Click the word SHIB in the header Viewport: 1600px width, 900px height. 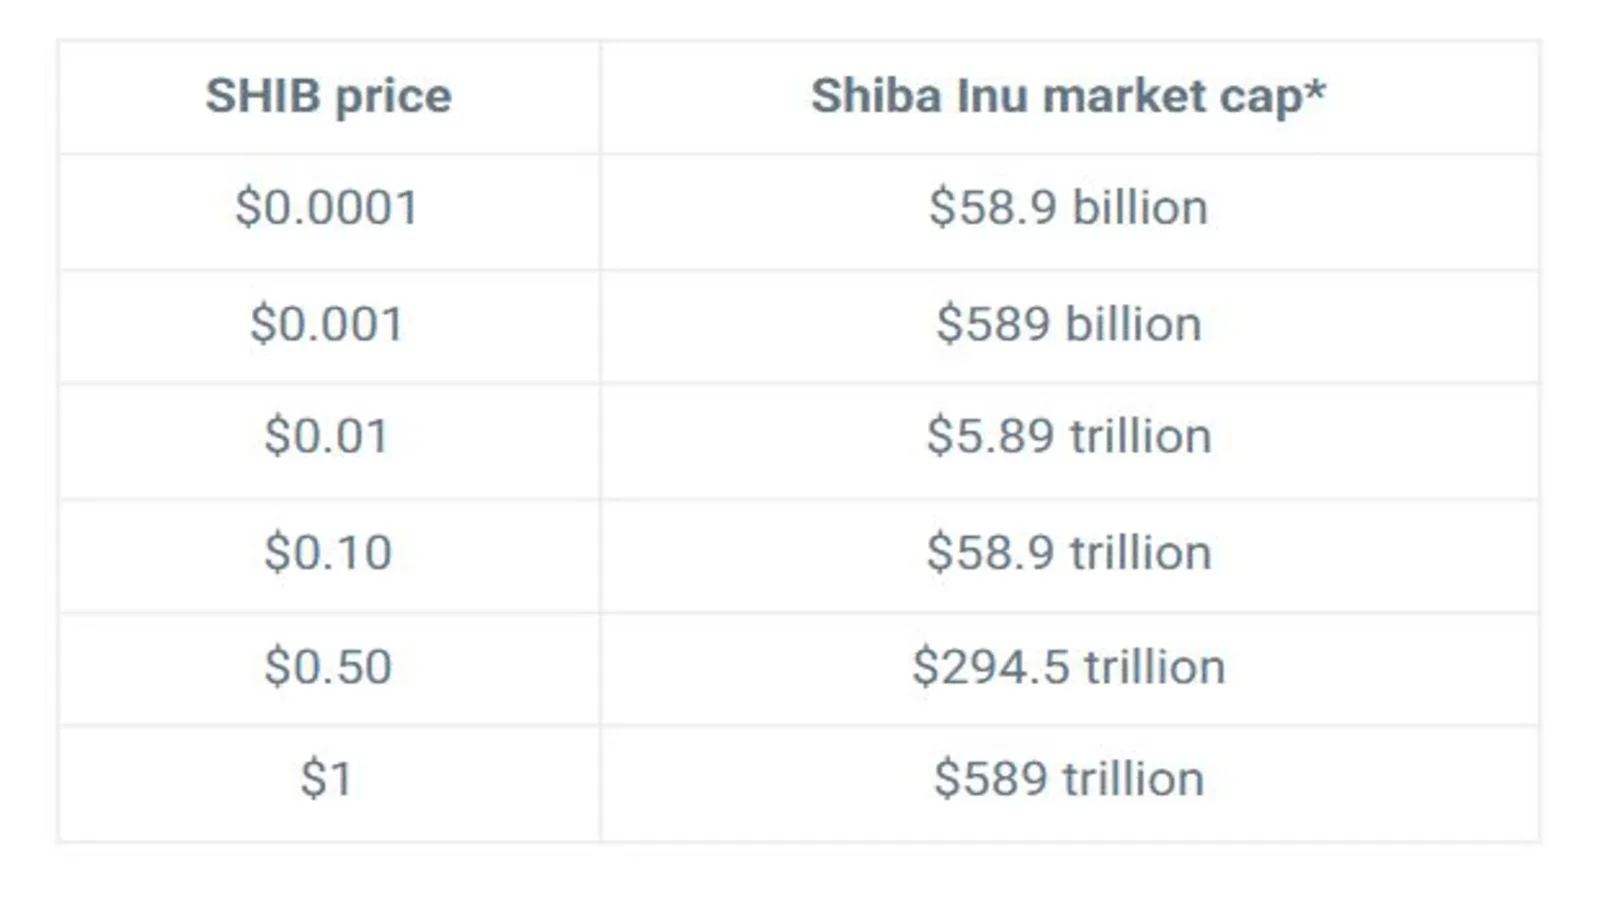coord(263,97)
